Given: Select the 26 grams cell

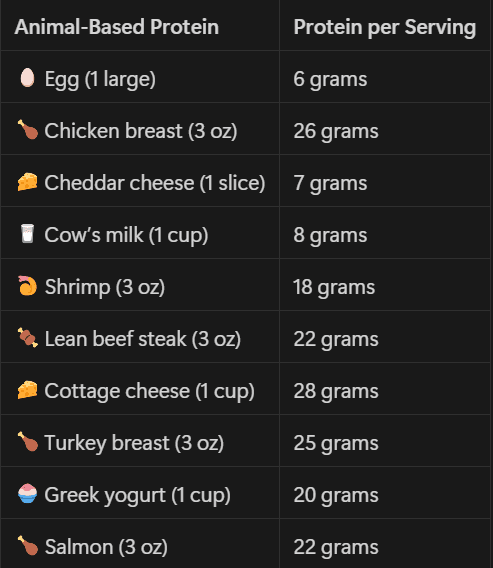Looking at the screenshot, I should (x=385, y=129).
